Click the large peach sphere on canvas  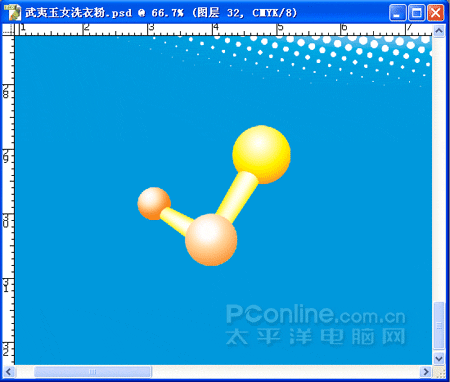point(211,240)
